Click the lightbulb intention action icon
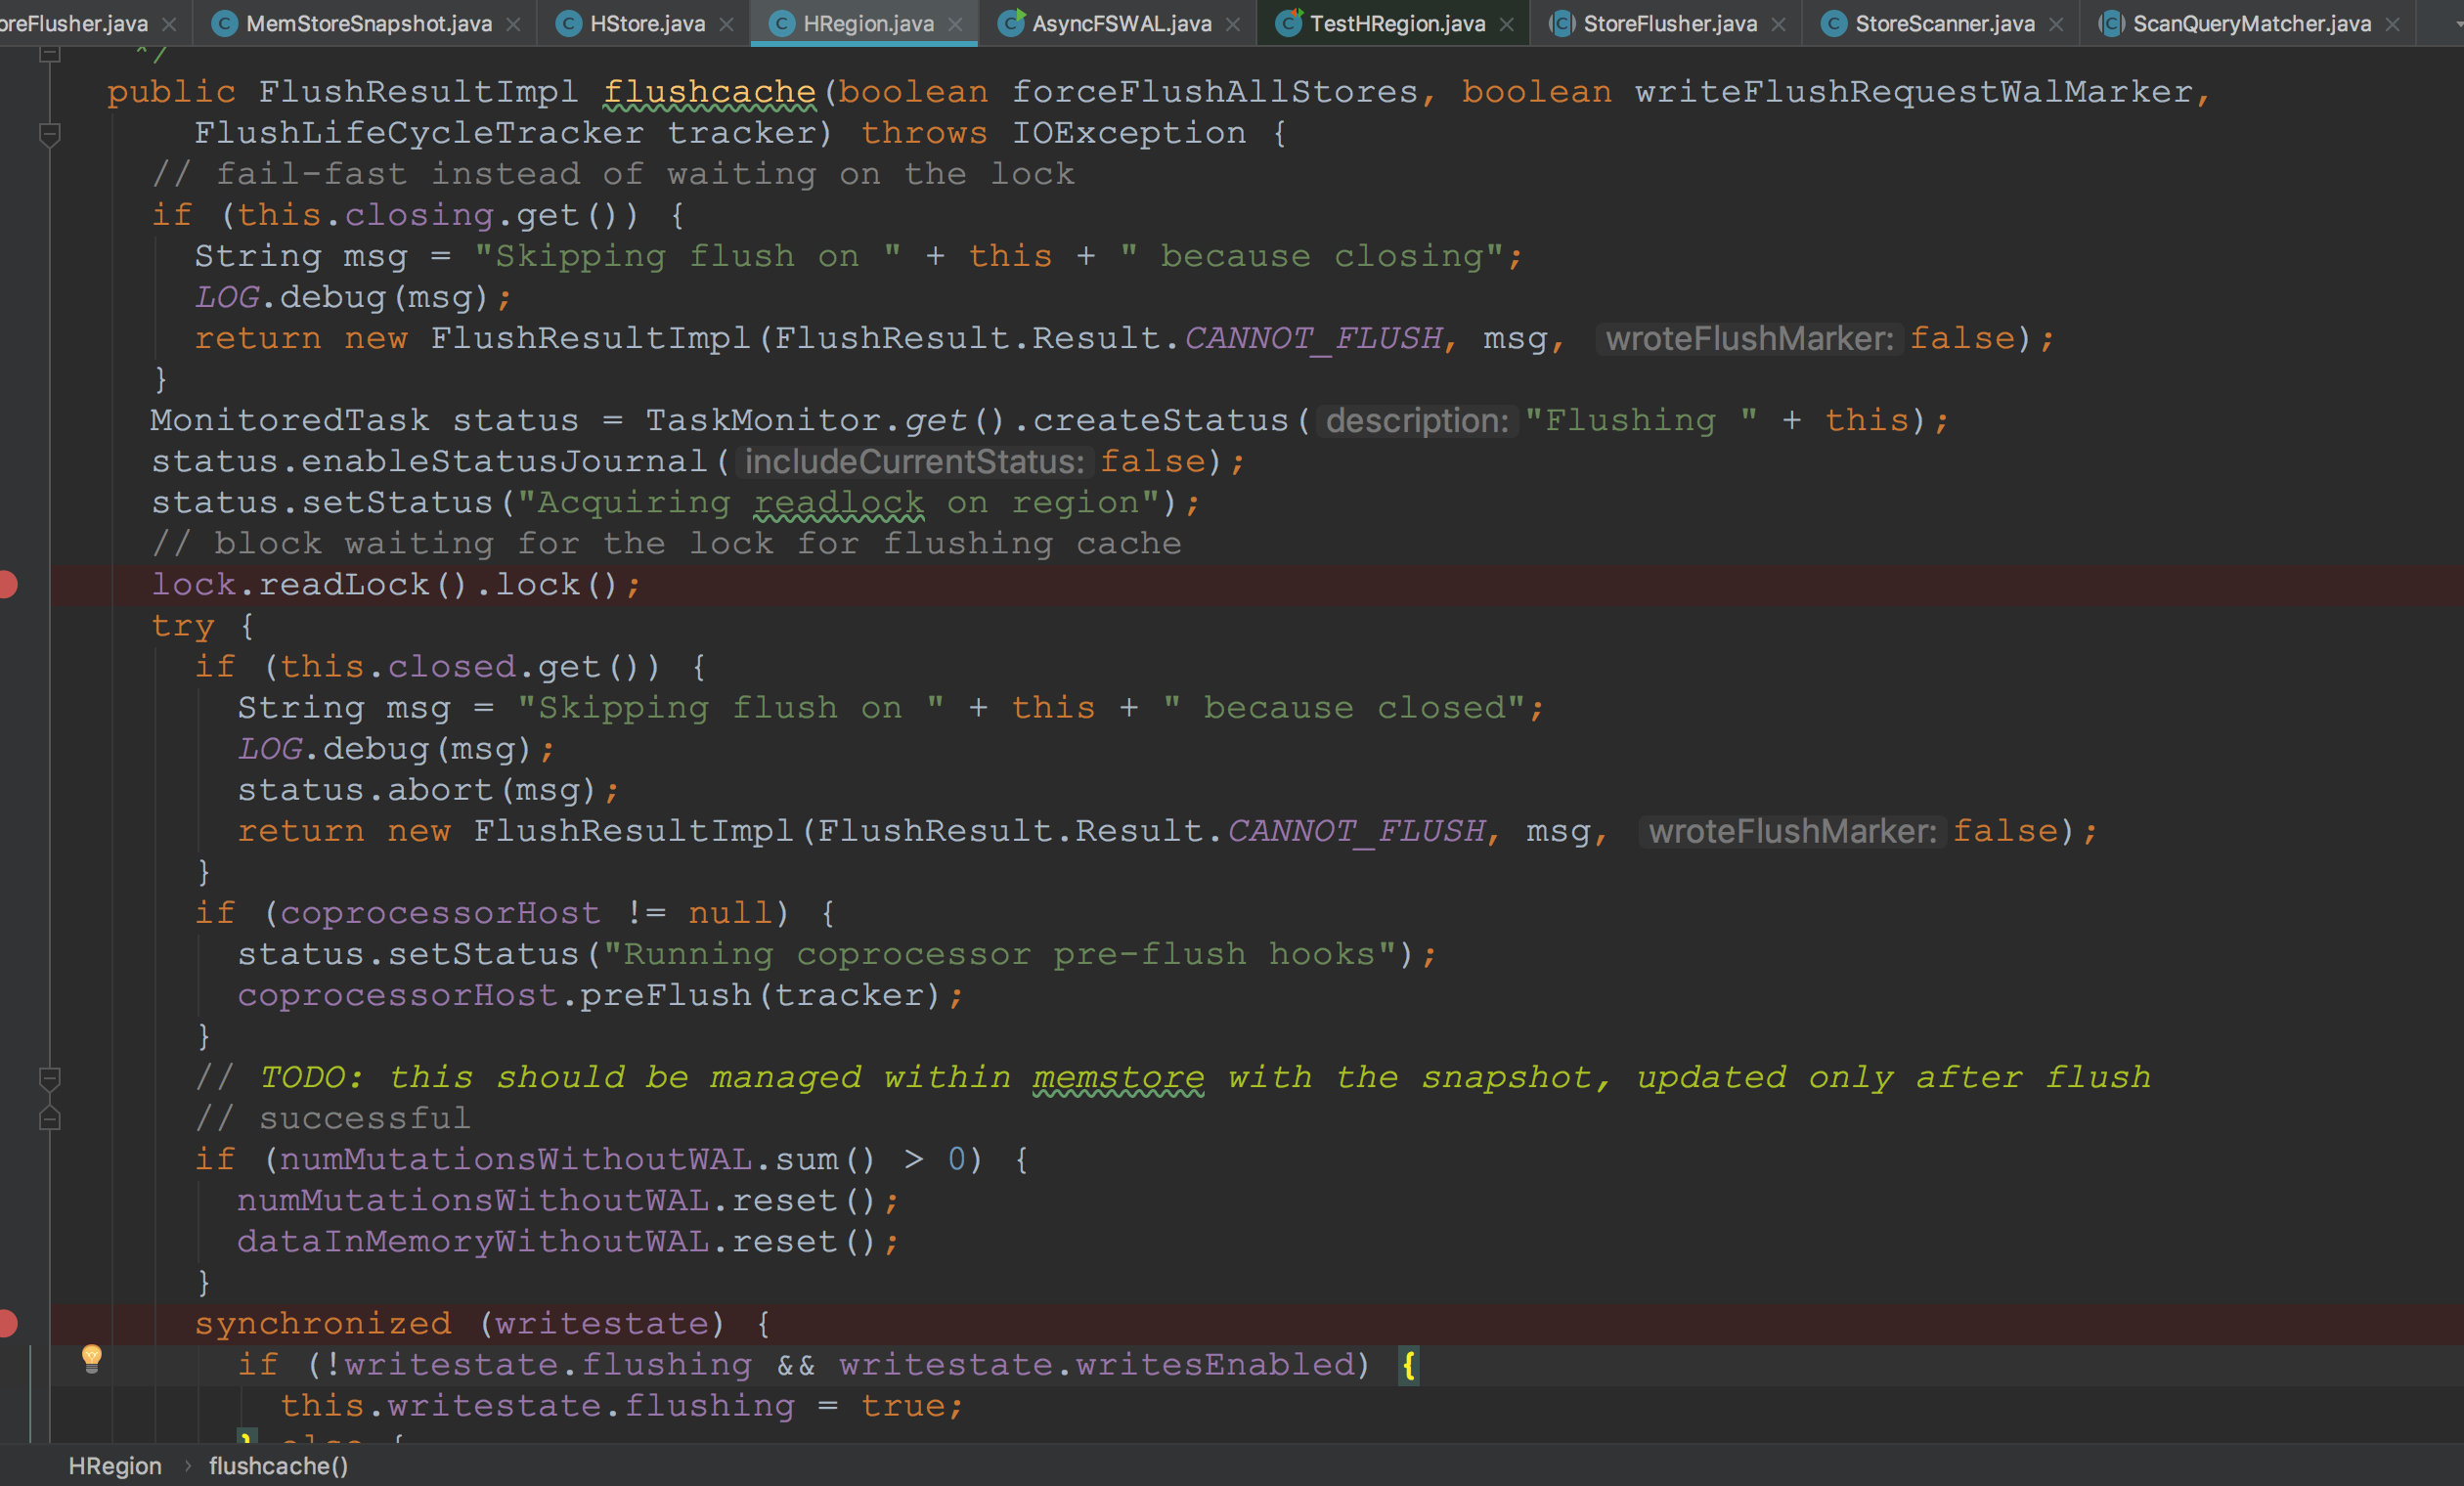Image resolution: width=2464 pixels, height=1486 pixels. [x=91, y=1358]
